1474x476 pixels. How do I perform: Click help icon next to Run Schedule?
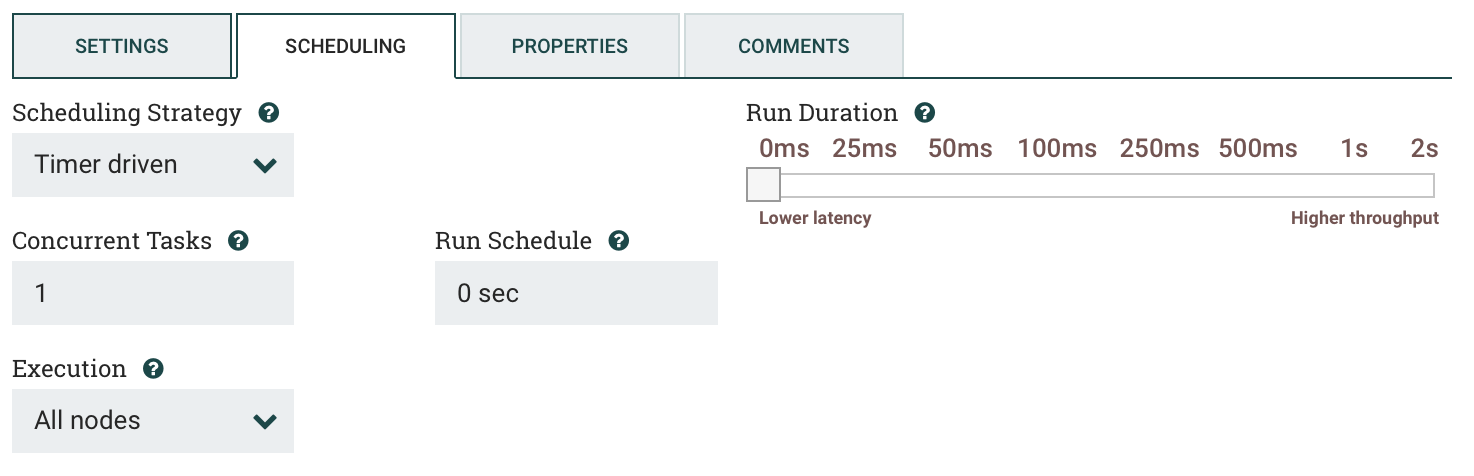(619, 241)
